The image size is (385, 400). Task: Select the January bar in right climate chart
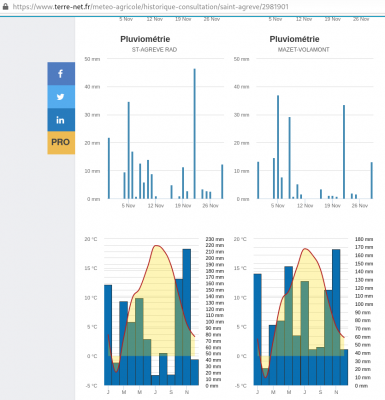[x=257, y=329]
